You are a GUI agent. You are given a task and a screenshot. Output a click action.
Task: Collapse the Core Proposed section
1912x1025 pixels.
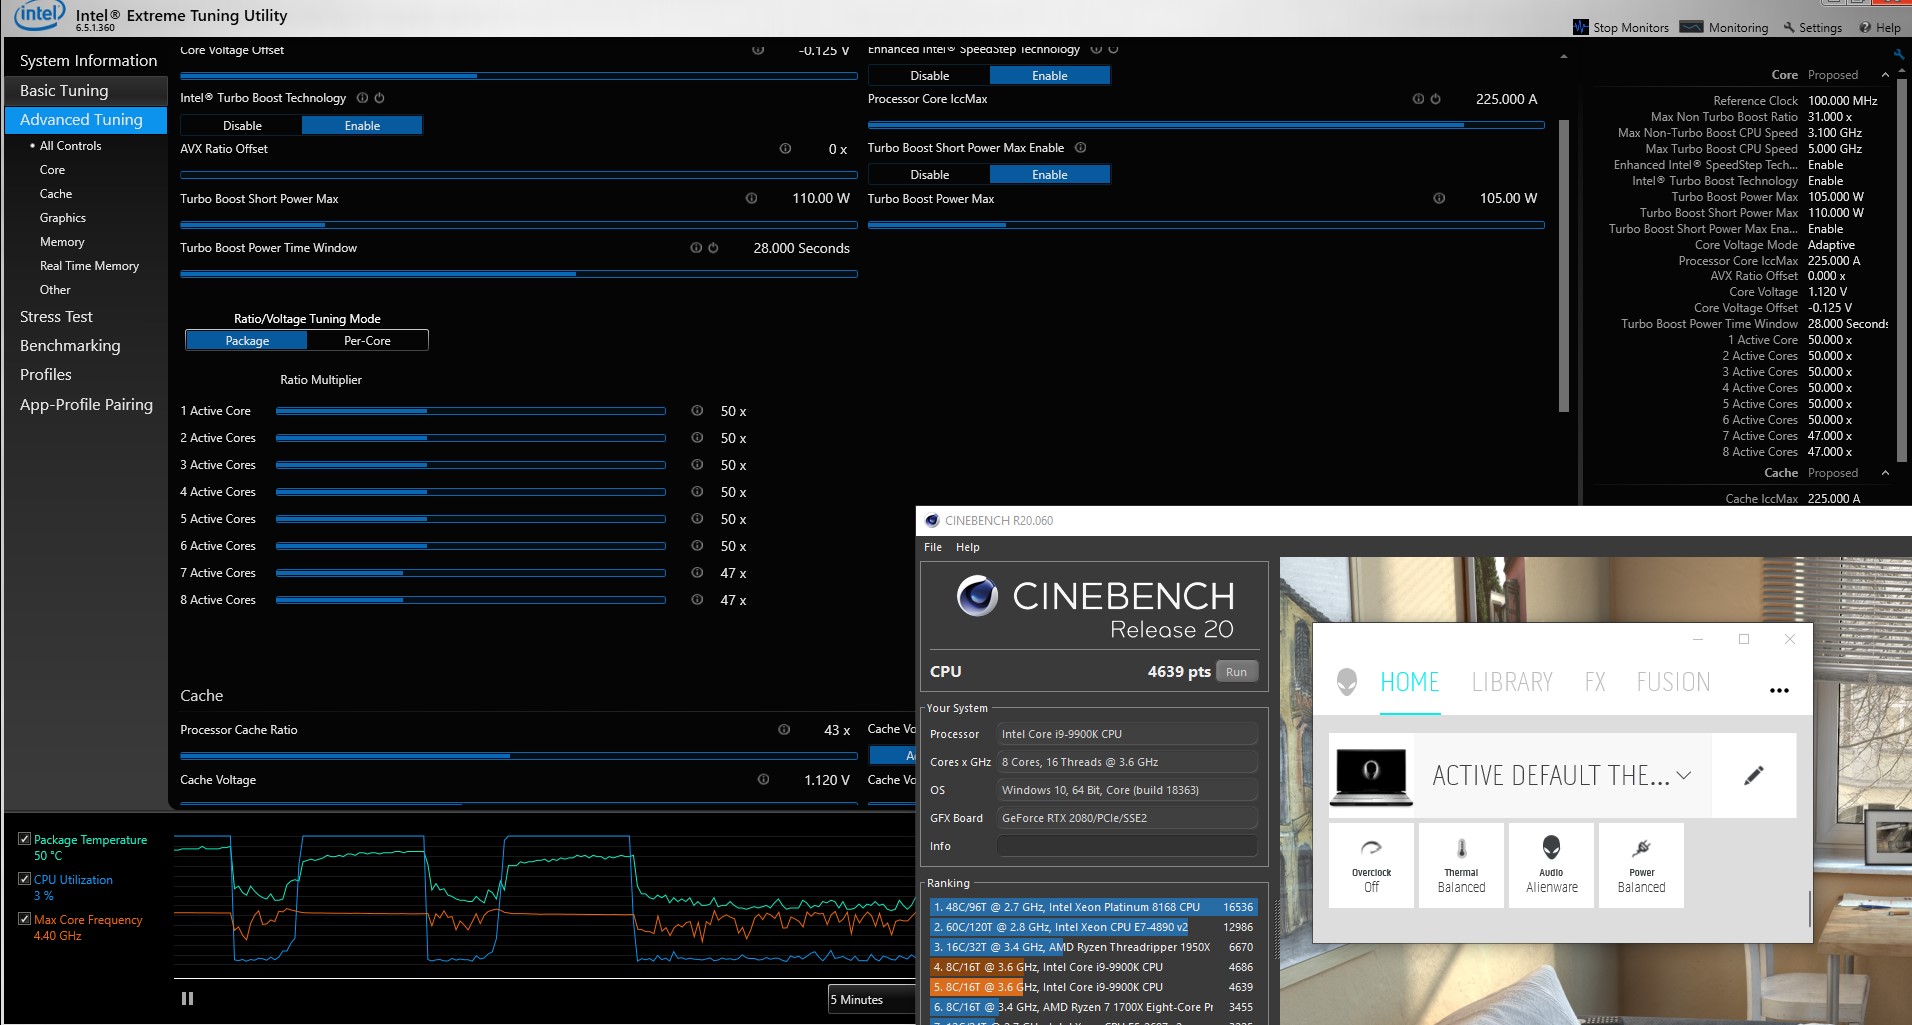tap(1885, 75)
